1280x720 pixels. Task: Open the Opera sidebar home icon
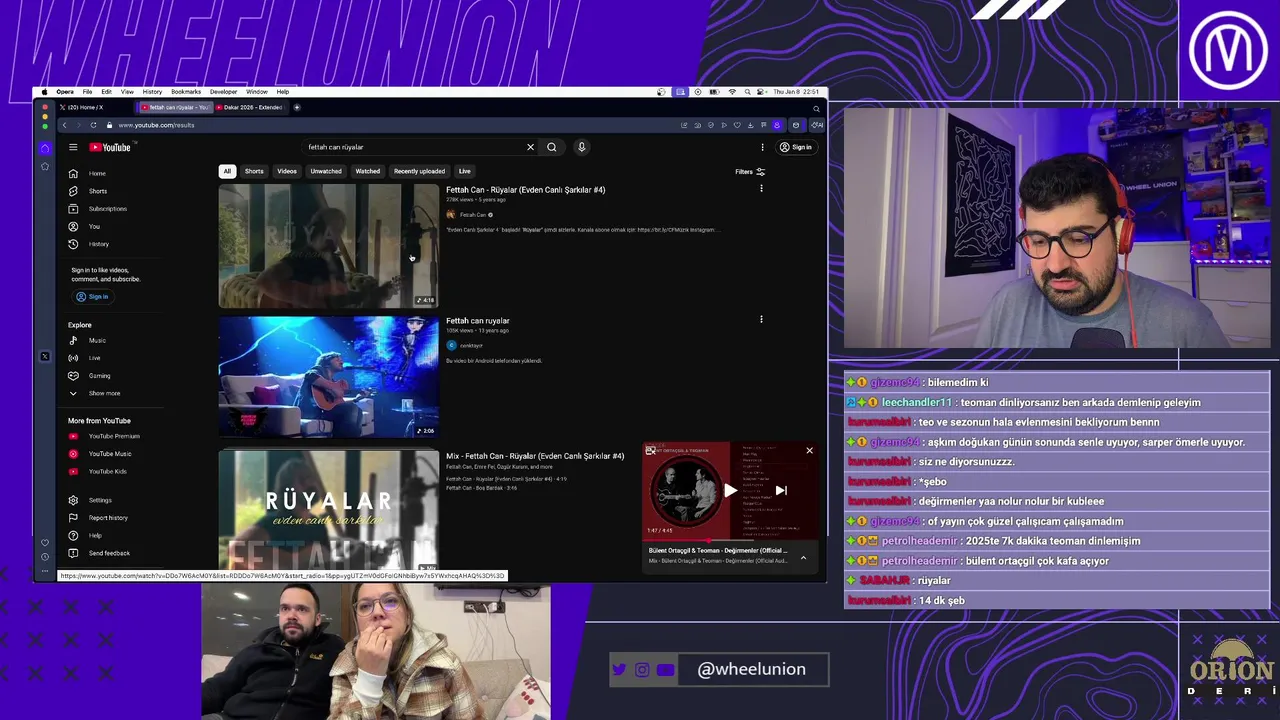45,147
